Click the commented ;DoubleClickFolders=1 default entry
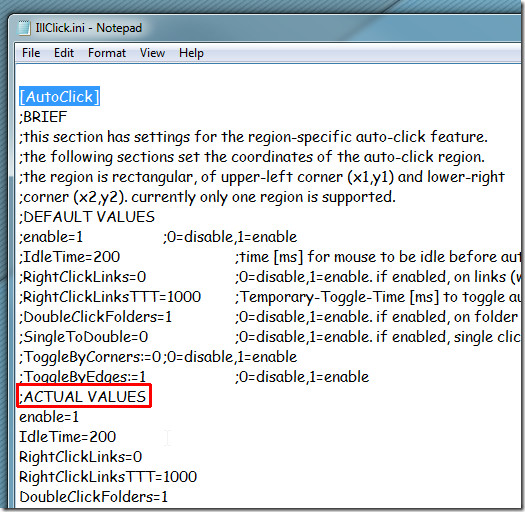This screenshot has height=512, width=525. coord(95,317)
